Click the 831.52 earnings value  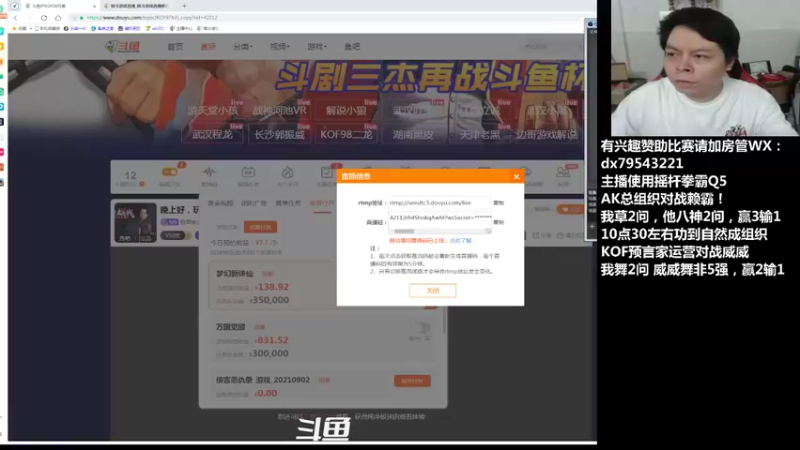pos(272,340)
